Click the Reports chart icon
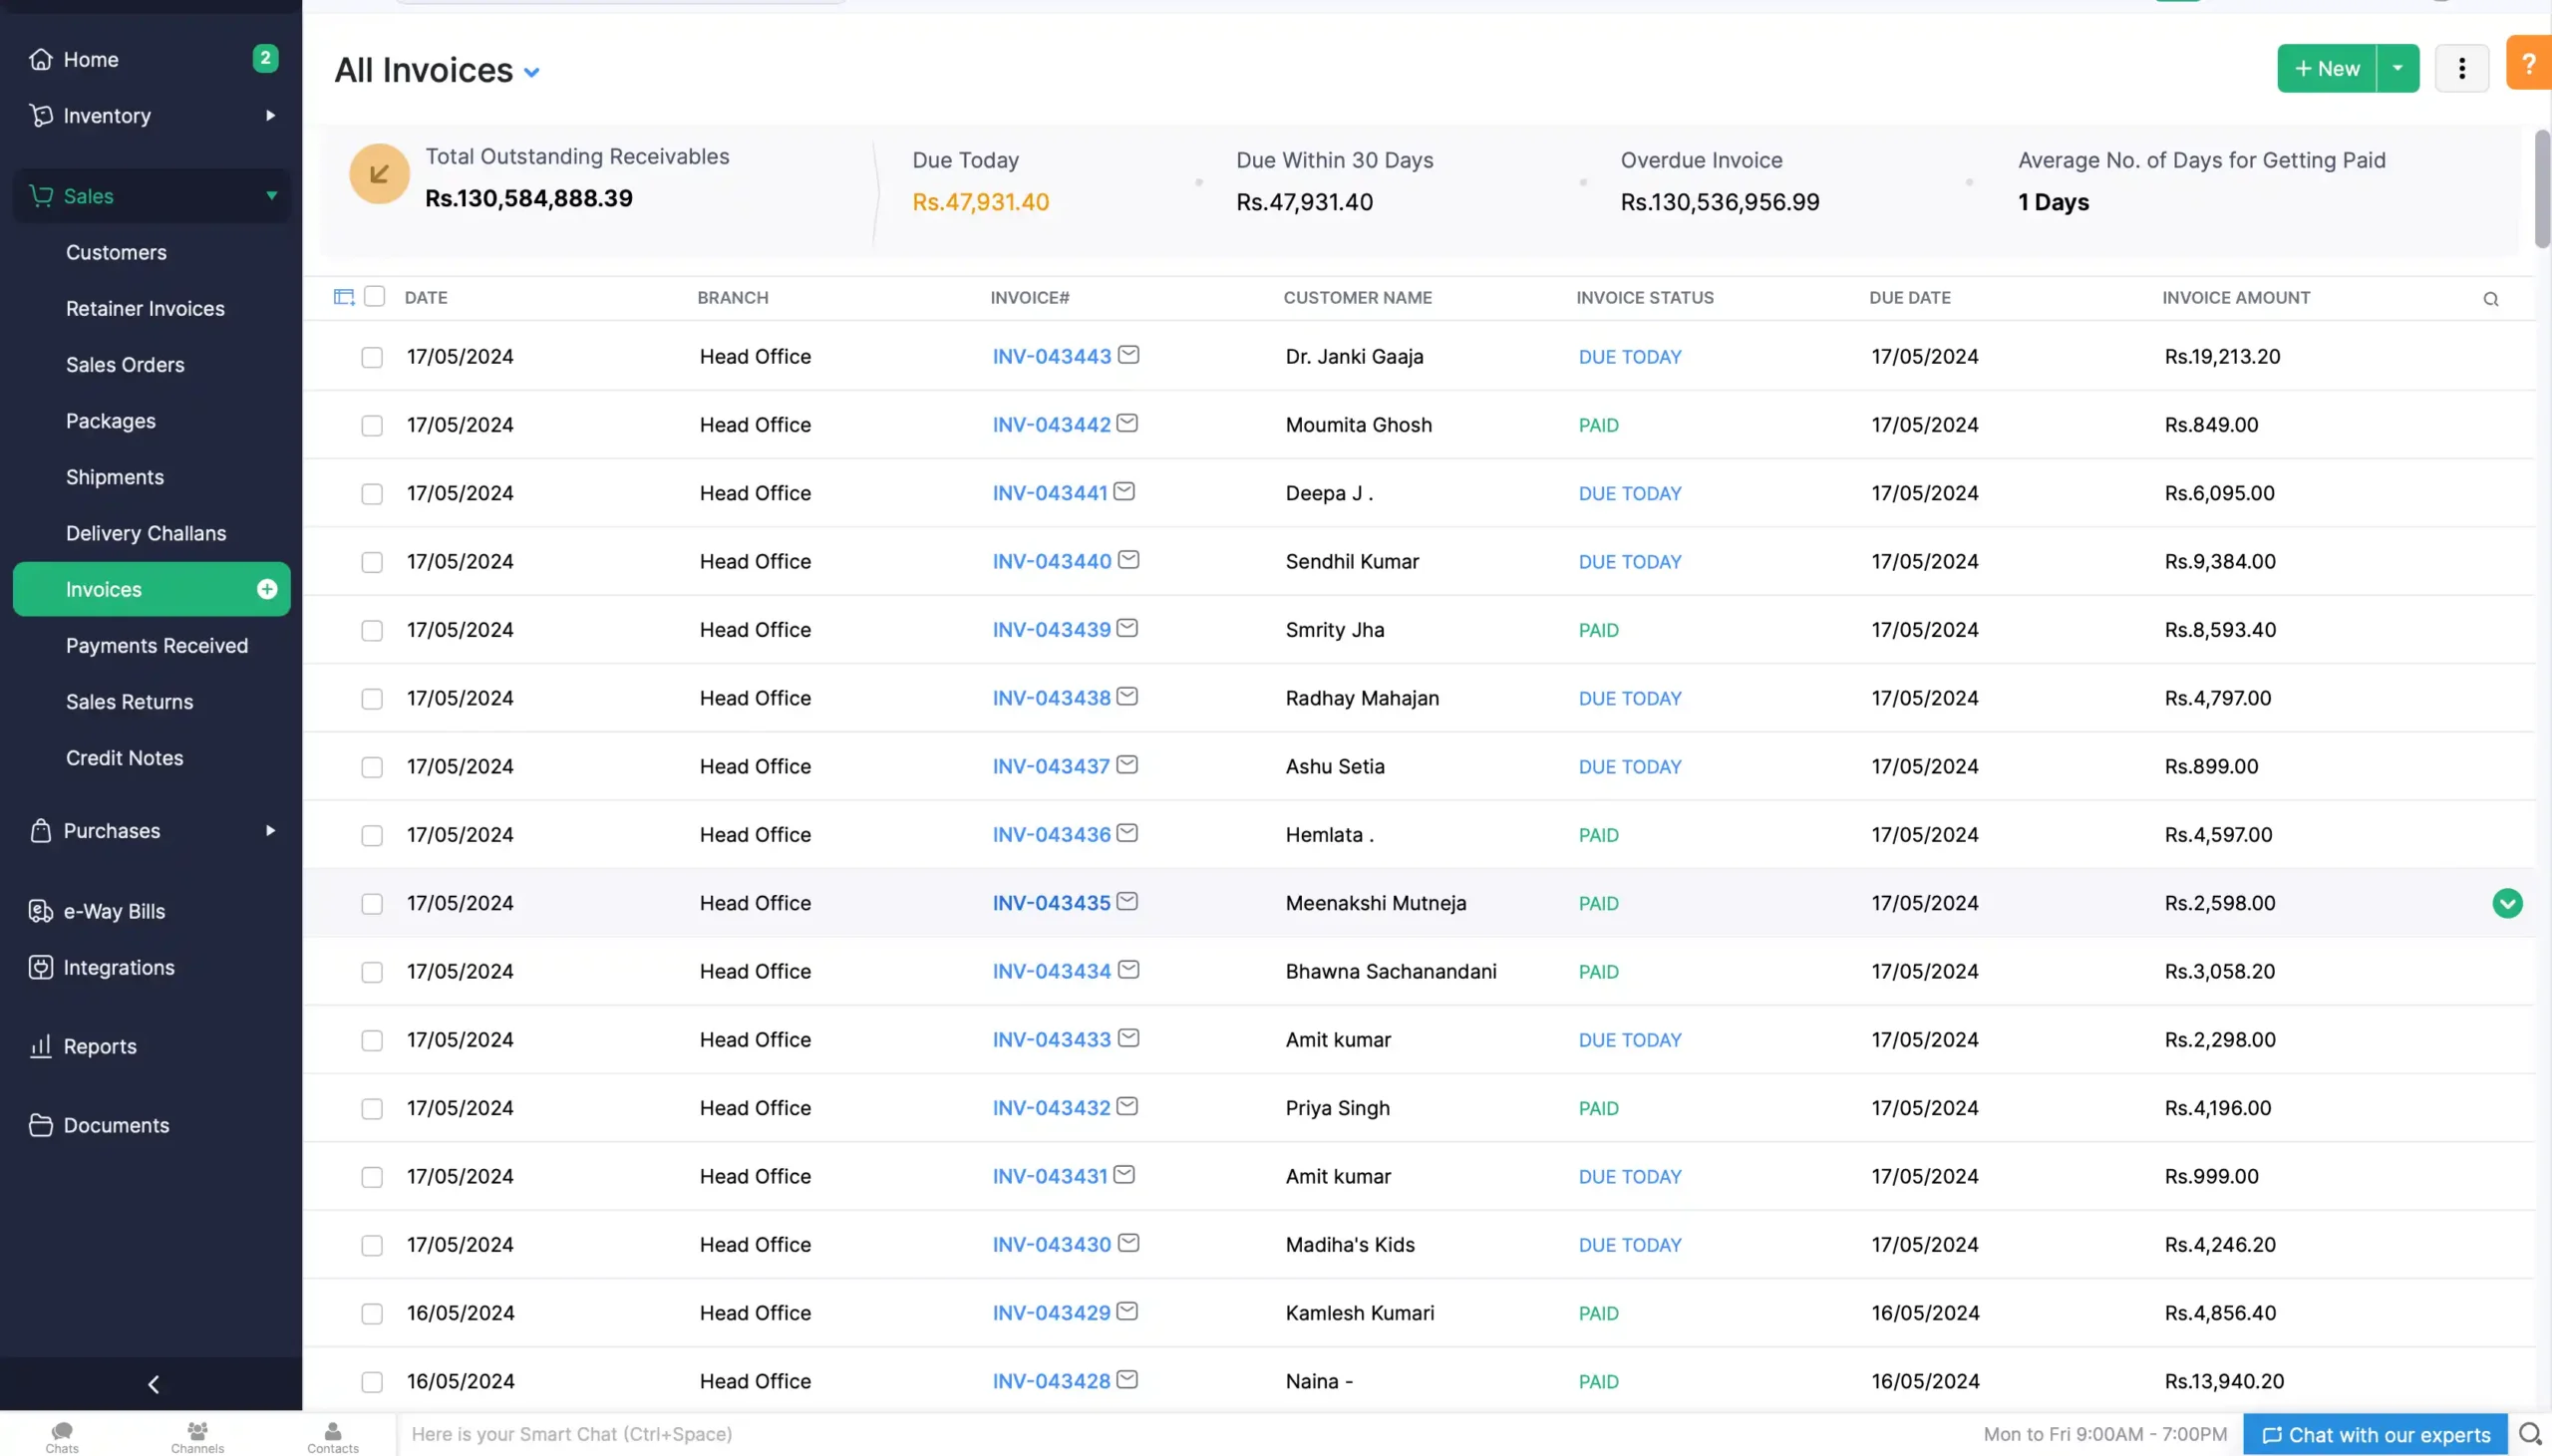The width and height of the screenshot is (2552, 1456). point(40,1045)
